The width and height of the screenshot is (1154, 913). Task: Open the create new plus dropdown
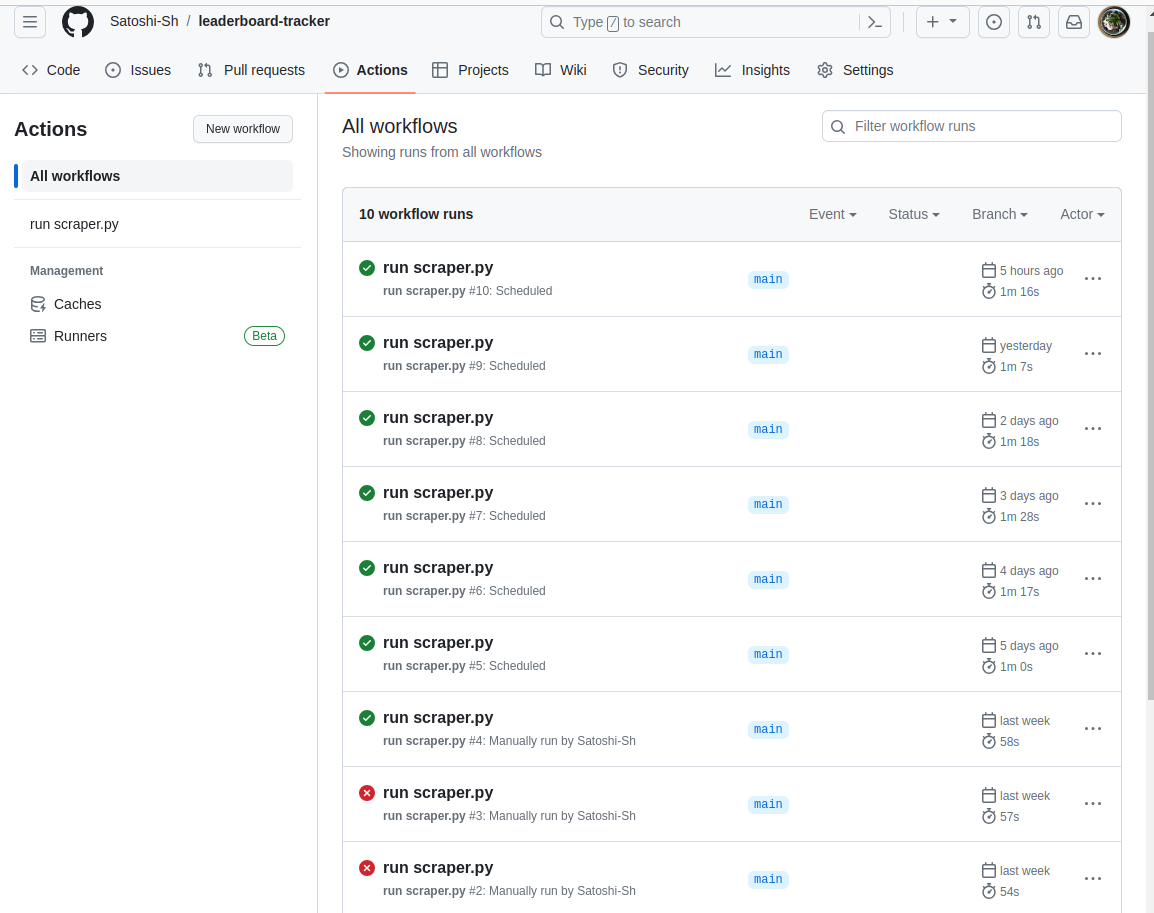(x=942, y=22)
